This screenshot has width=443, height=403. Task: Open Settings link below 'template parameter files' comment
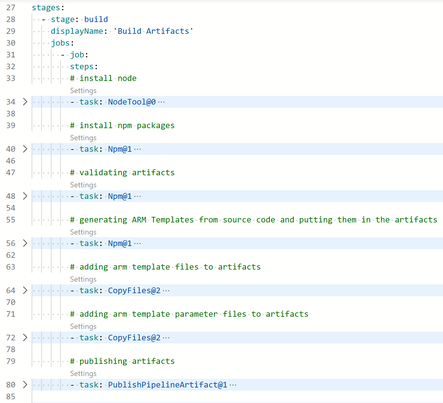pyautogui.click(x=83, y=326)
